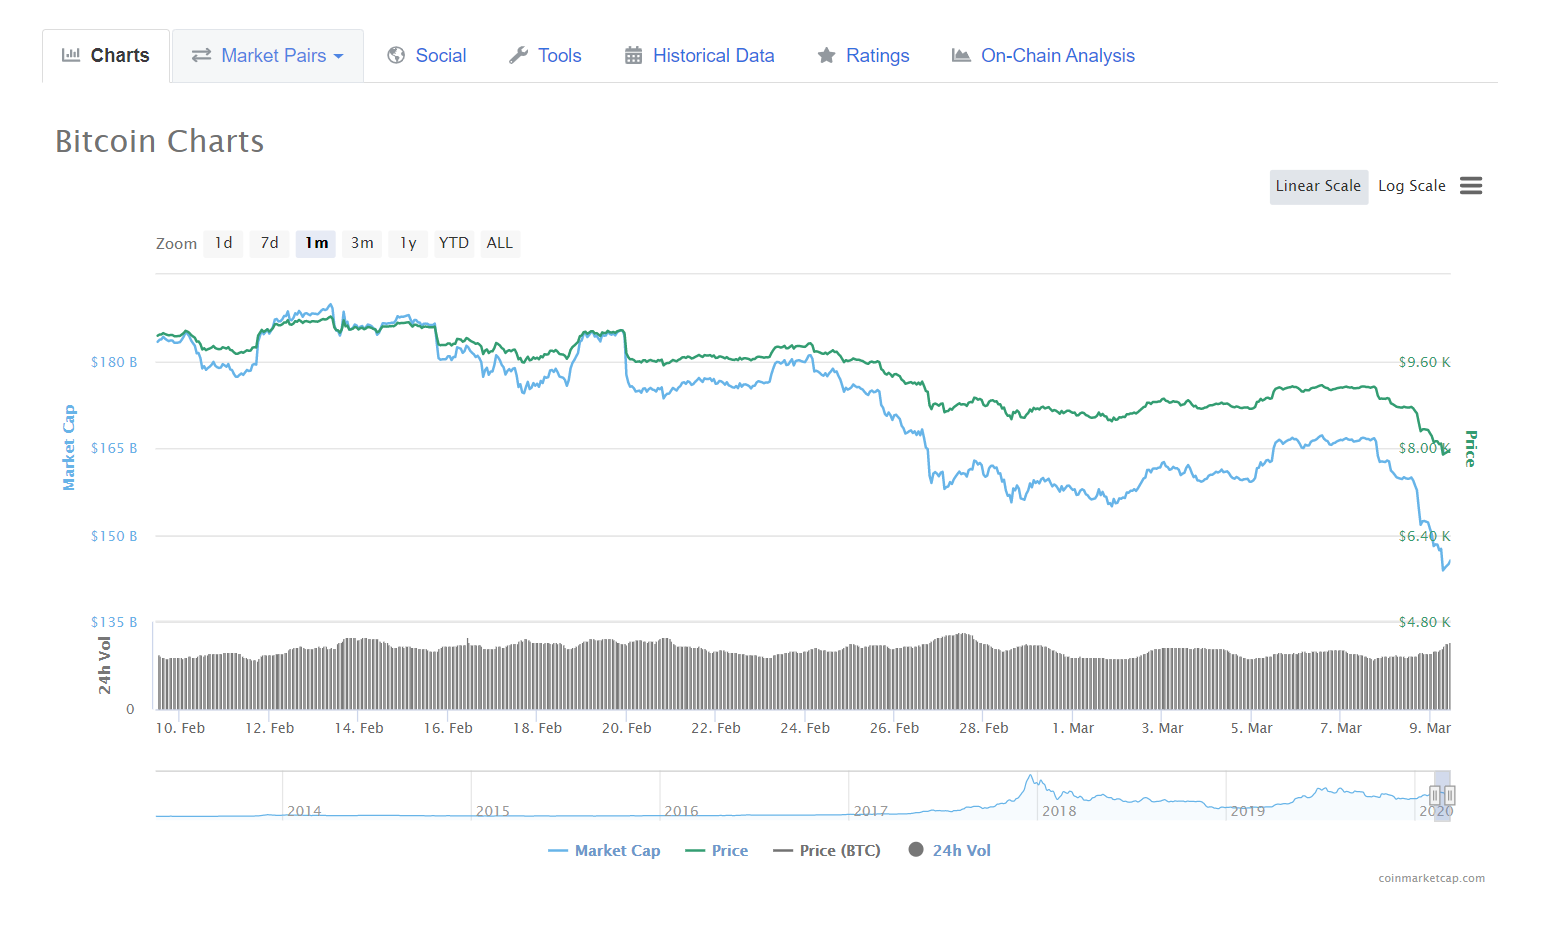Go to the Historical Data tab
The height and width of the screenshot is (929, 1543).
[700, 56]
